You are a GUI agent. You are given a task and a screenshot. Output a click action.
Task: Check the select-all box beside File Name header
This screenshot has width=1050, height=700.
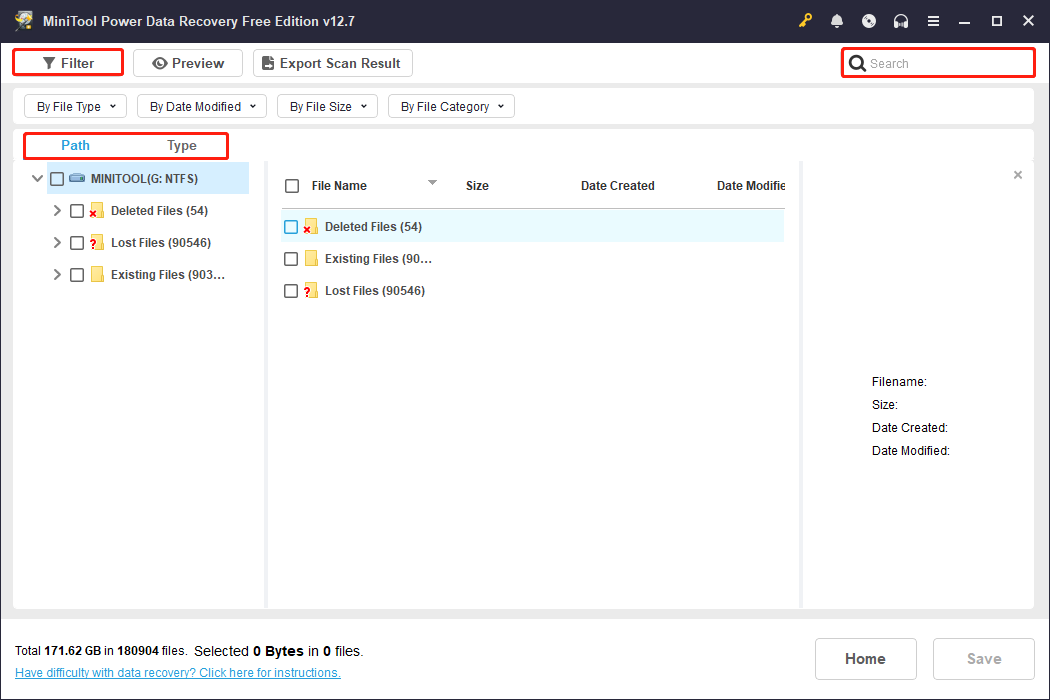290,185
